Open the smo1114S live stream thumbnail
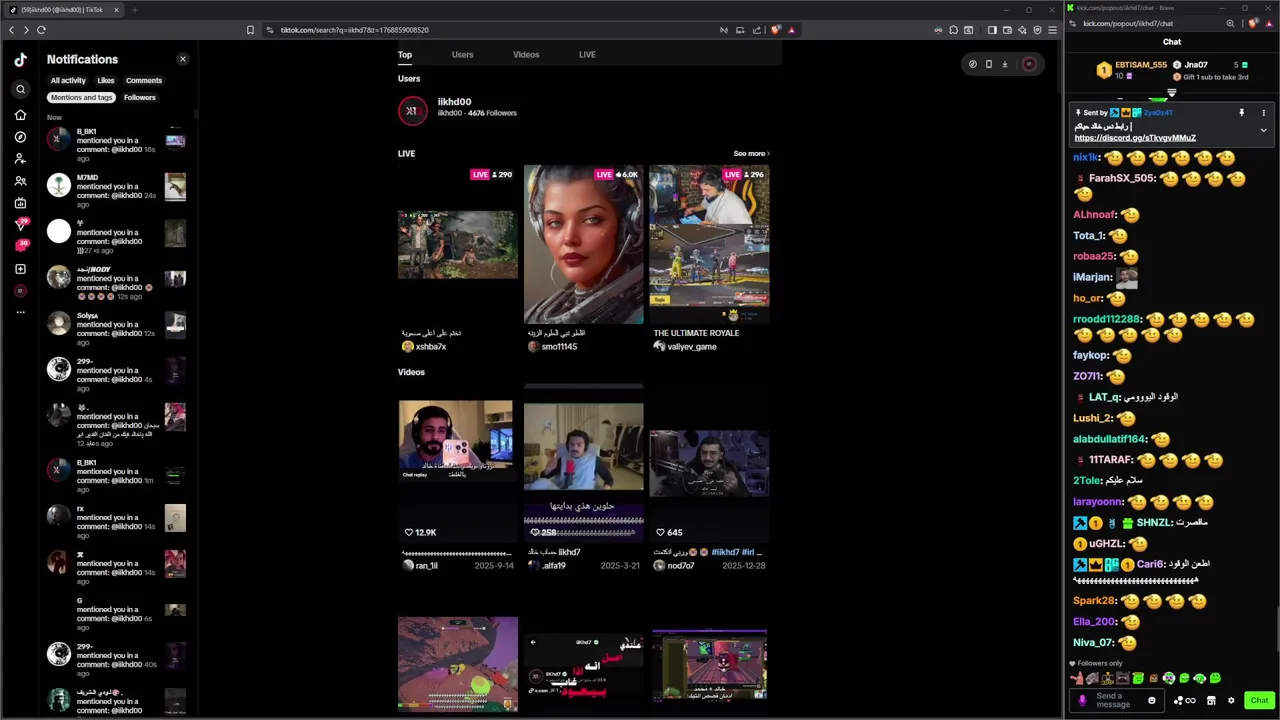The image size is (1280, 720). (584, 244)
